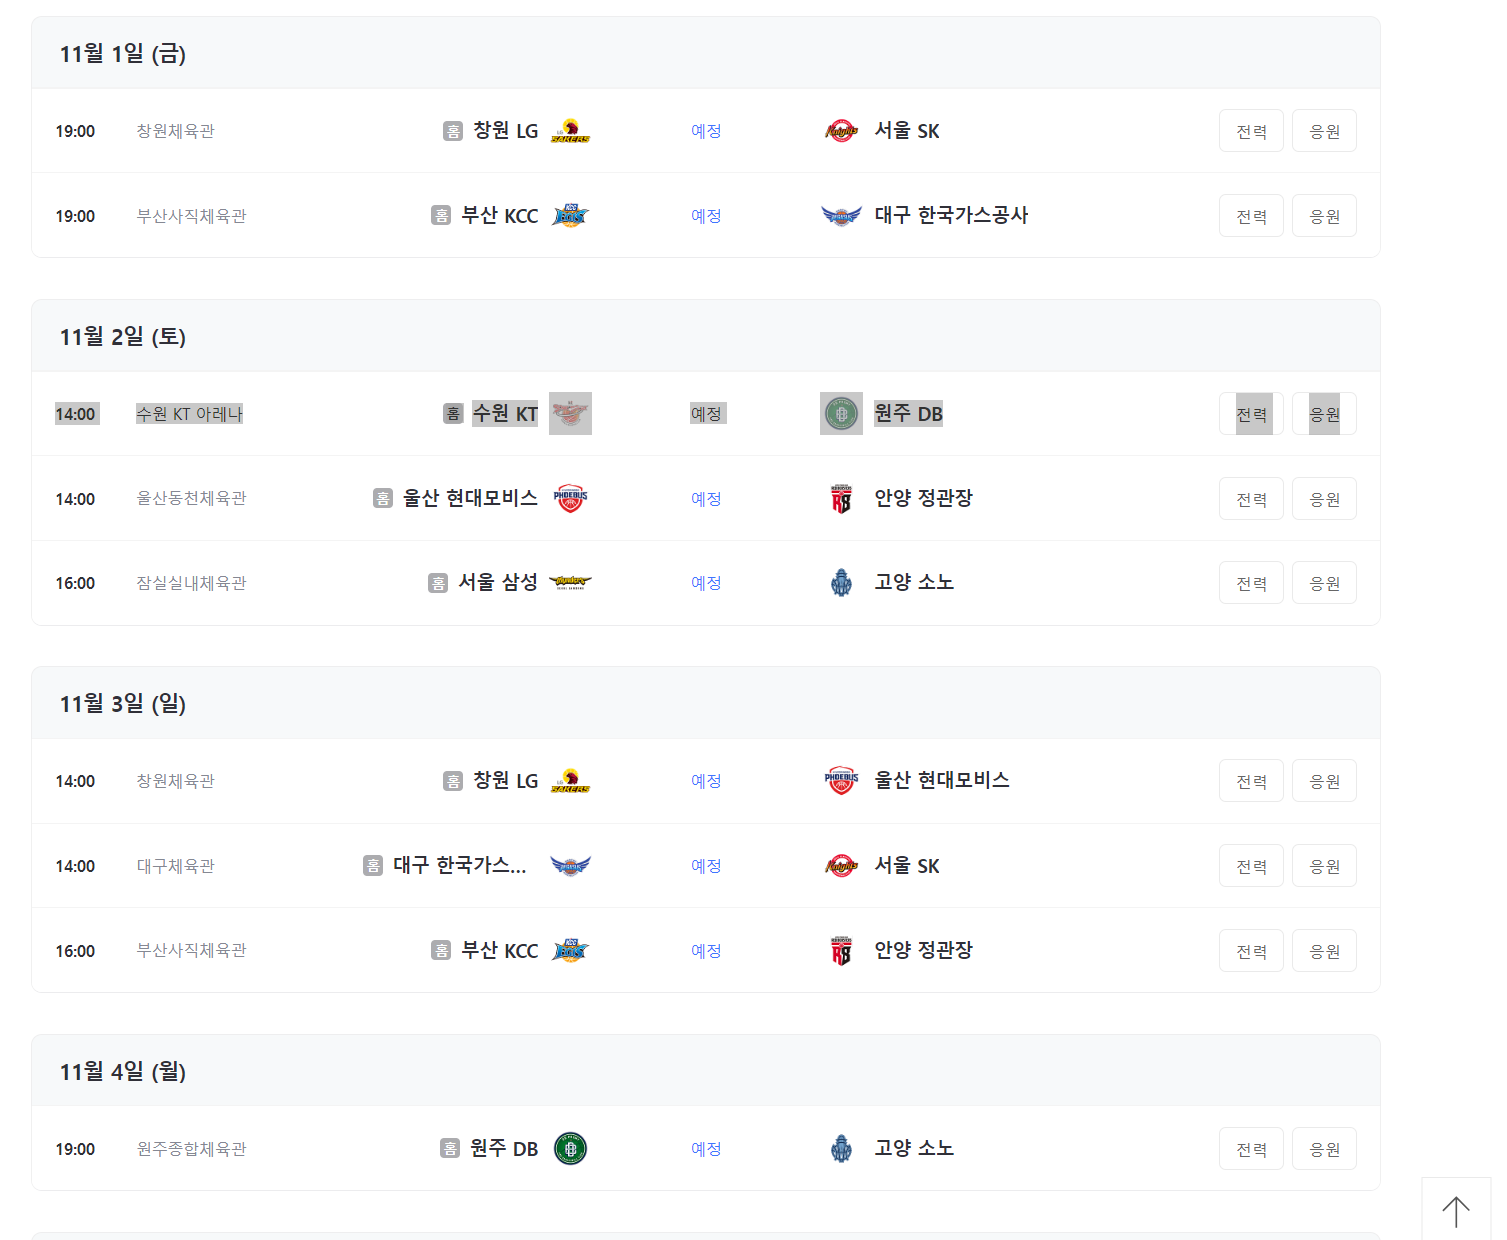Click the 울산 현대모비스 away team name on November 3
Image resolution: width=1507 pixels, height=1240 pixels.
(x=942, y=780)
